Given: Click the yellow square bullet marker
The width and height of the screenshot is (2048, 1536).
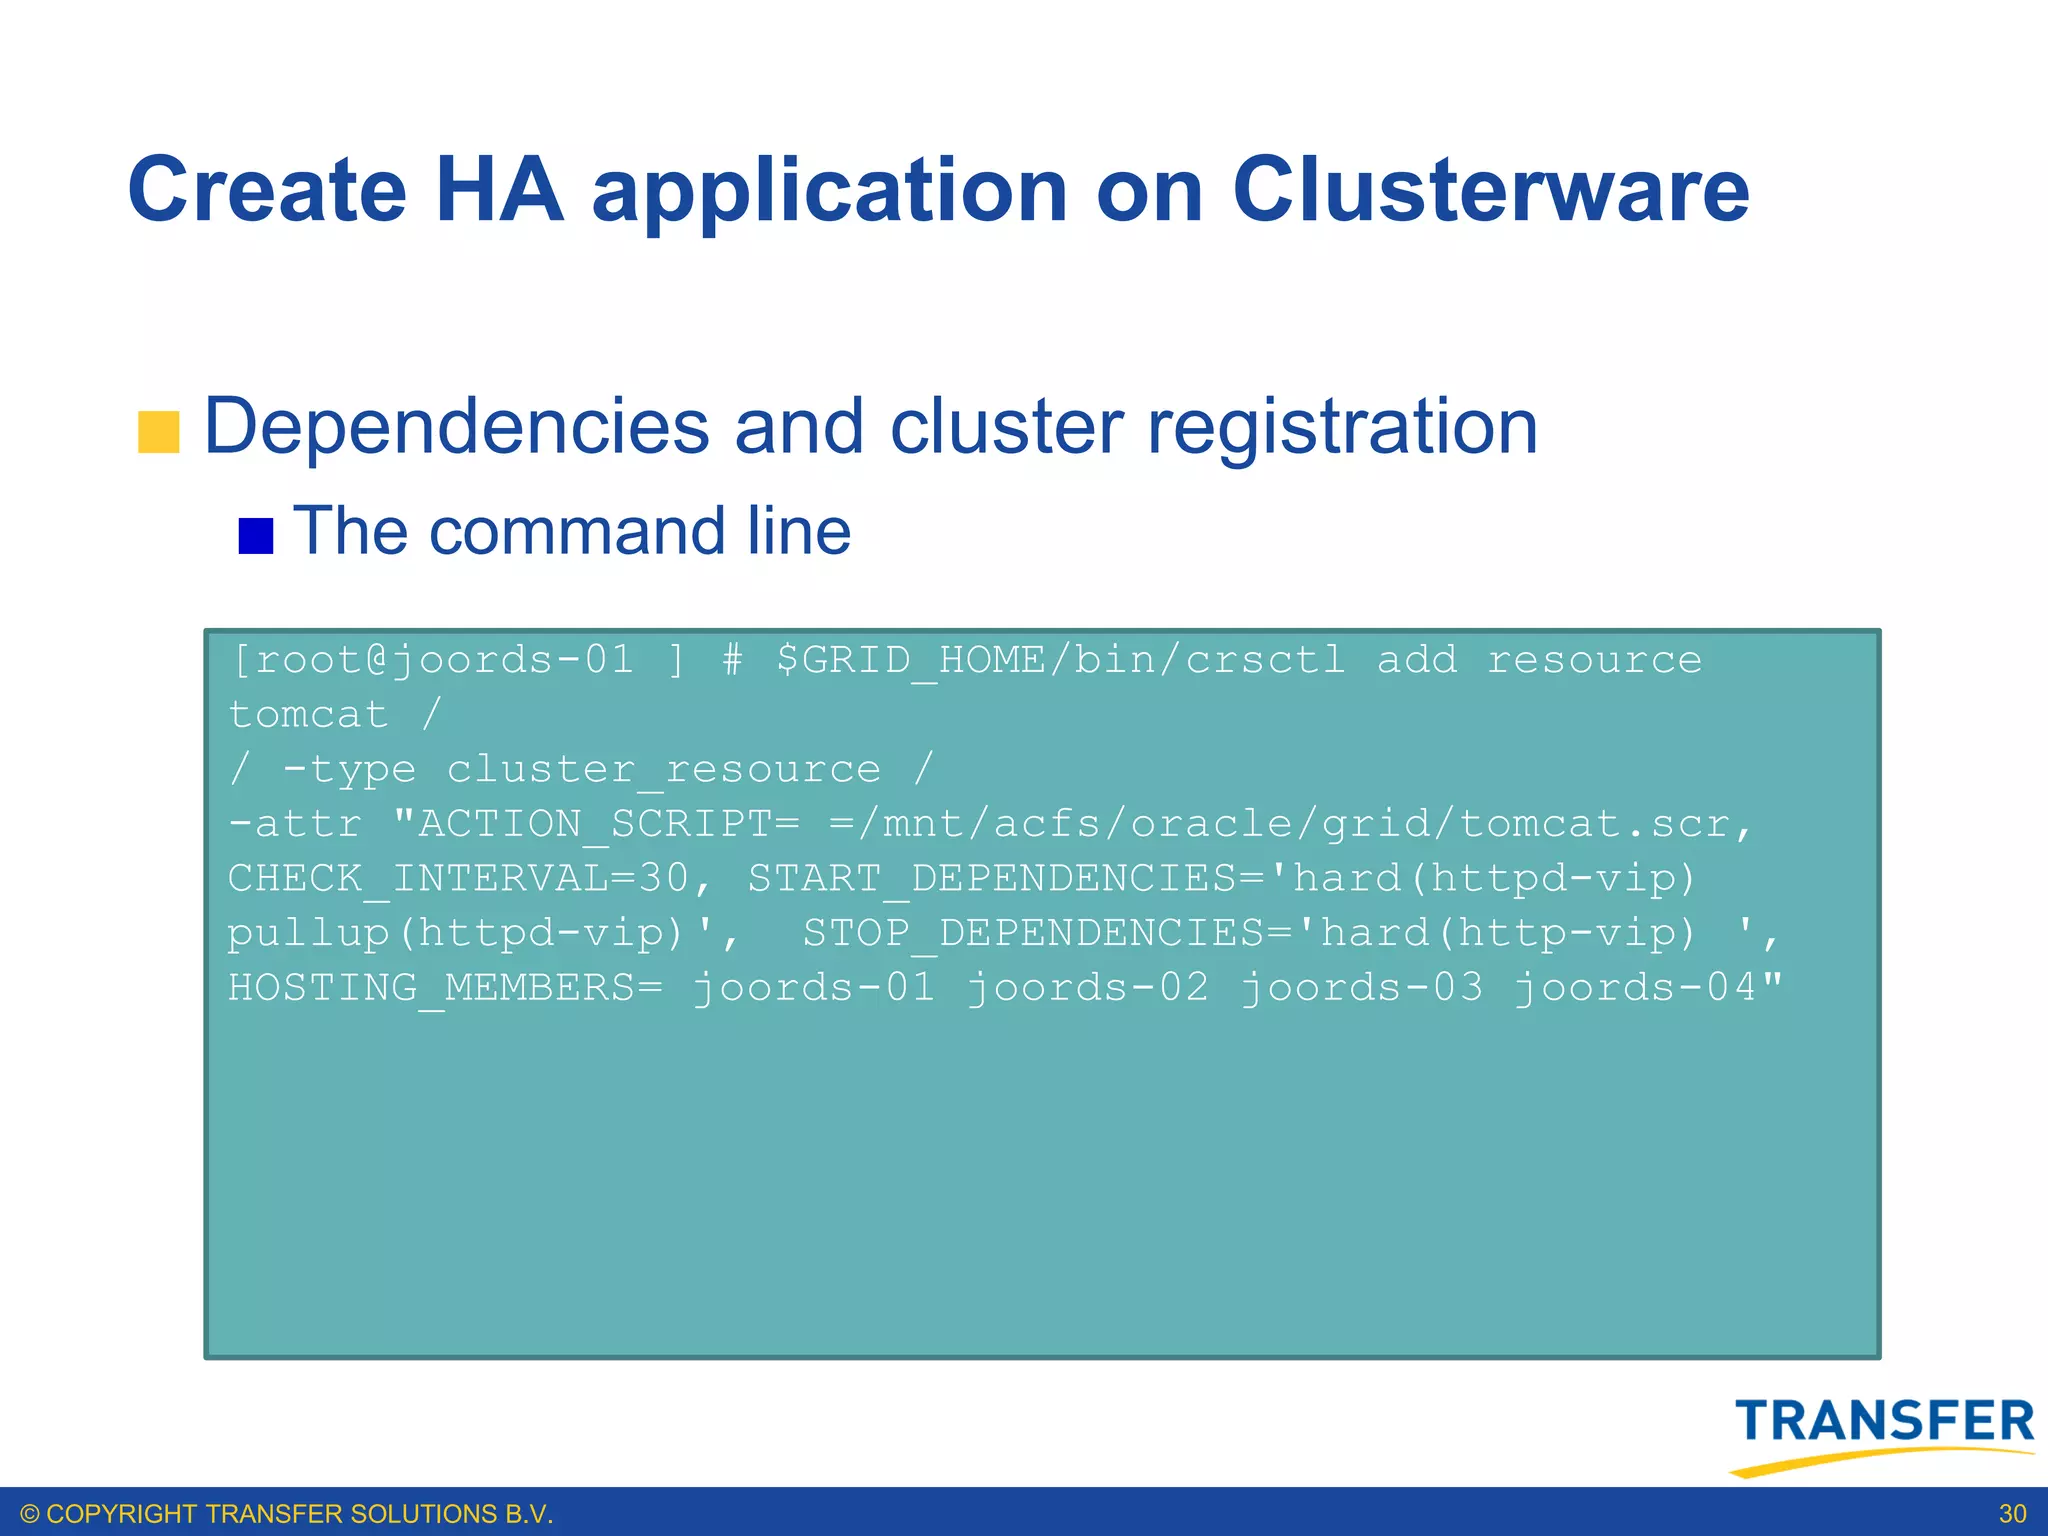Looking at the screenshot, I should (x=158, y=432).
